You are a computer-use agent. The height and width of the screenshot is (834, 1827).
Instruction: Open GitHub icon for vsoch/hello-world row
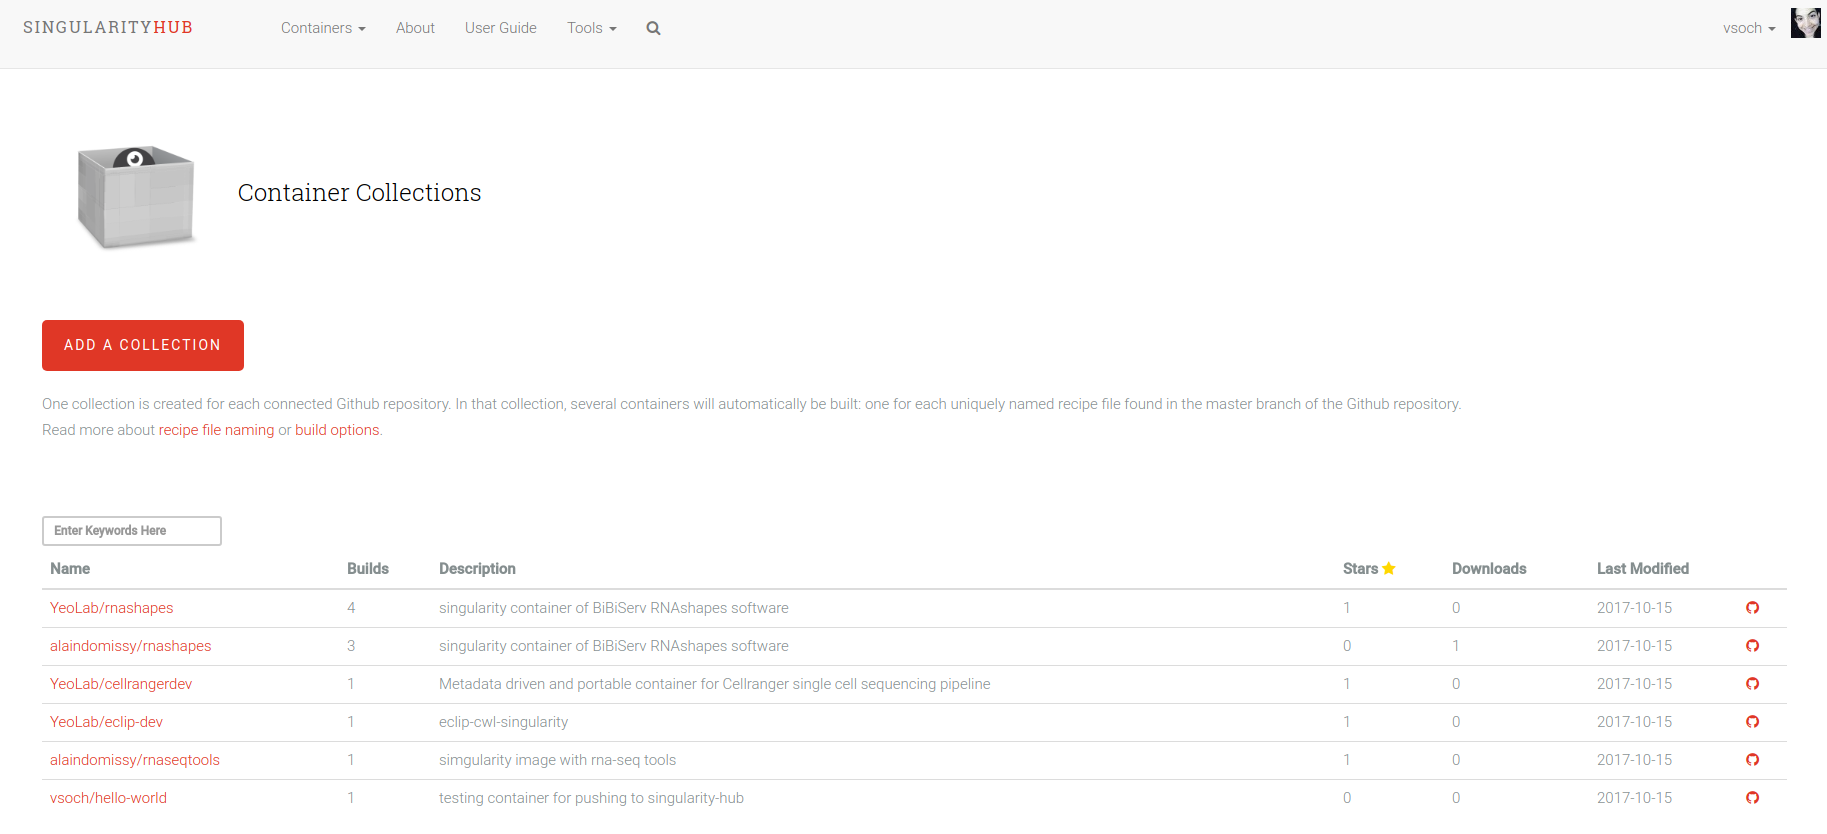1752,798
